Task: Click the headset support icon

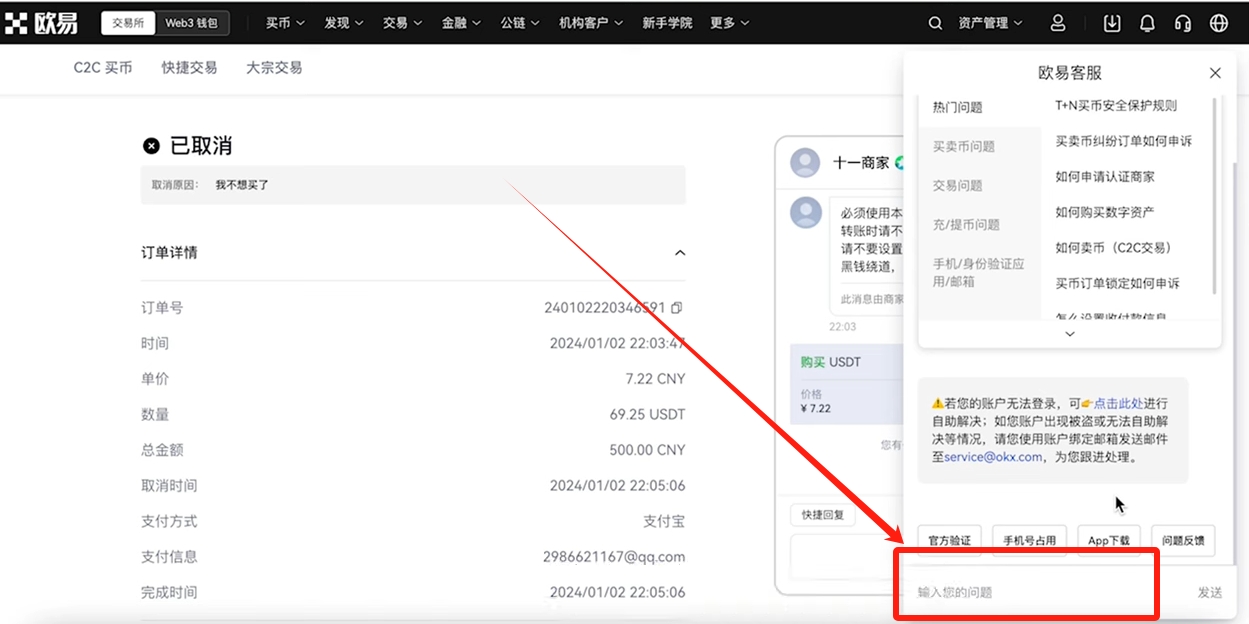Action: [1183, 23]
